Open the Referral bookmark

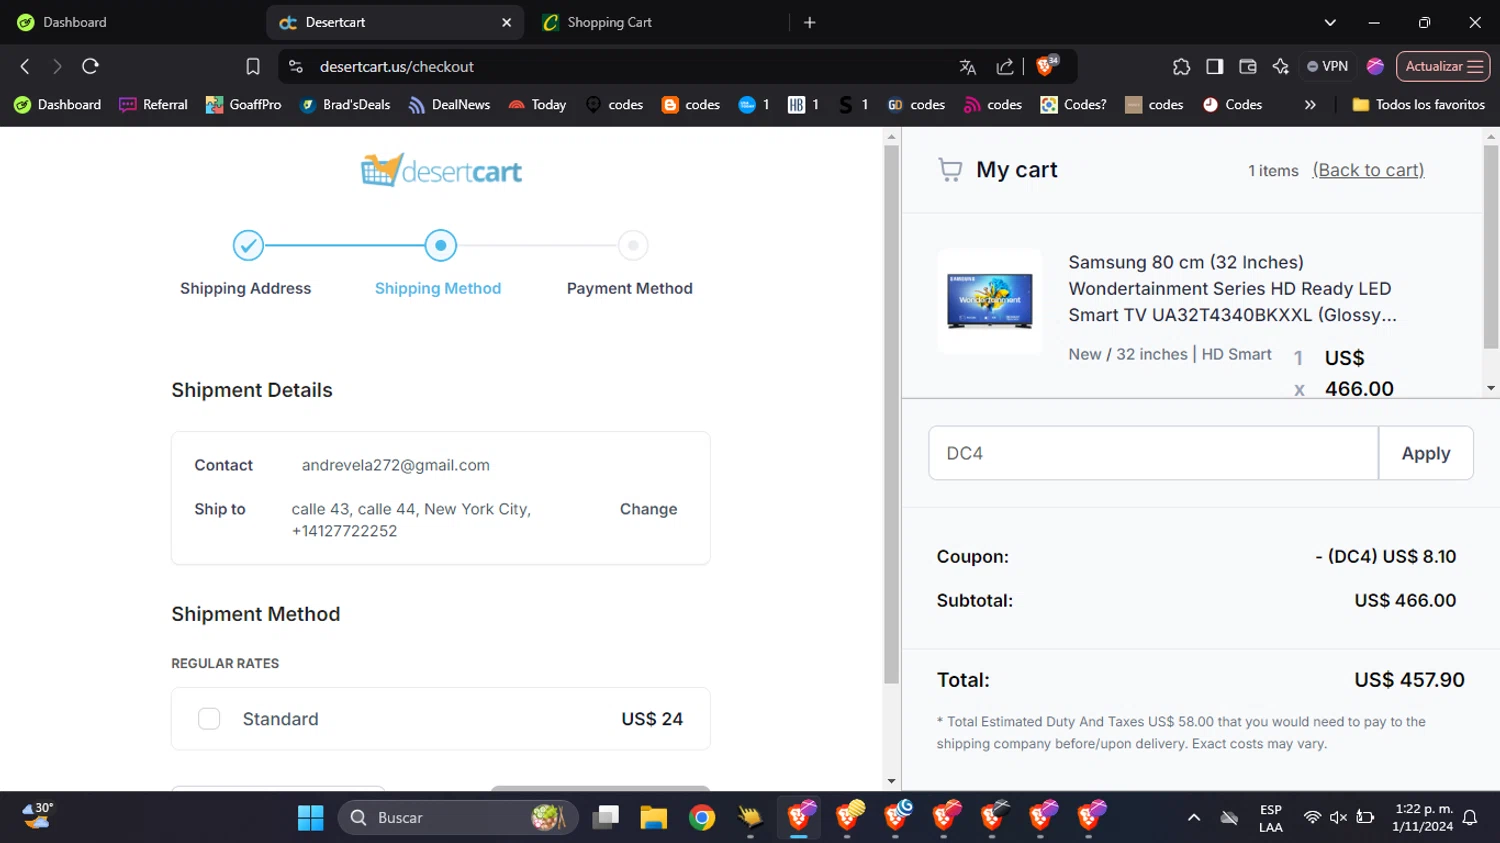click(x=153, y=104)
